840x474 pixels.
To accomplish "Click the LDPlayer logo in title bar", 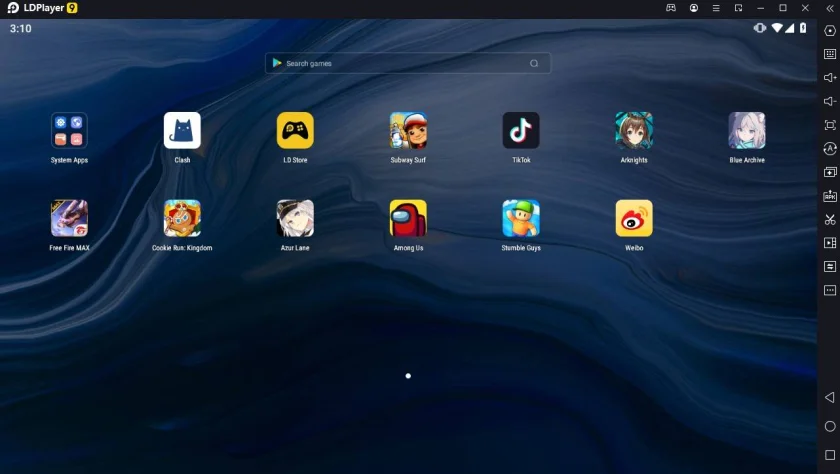I will 13,8.
